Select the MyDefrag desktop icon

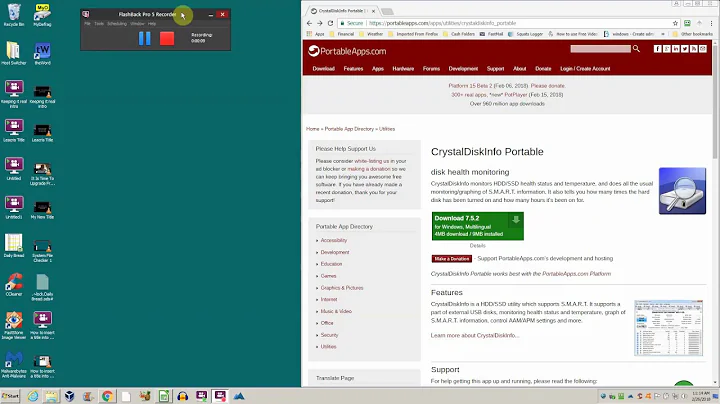pyautogui.click(x=42, y=15)
